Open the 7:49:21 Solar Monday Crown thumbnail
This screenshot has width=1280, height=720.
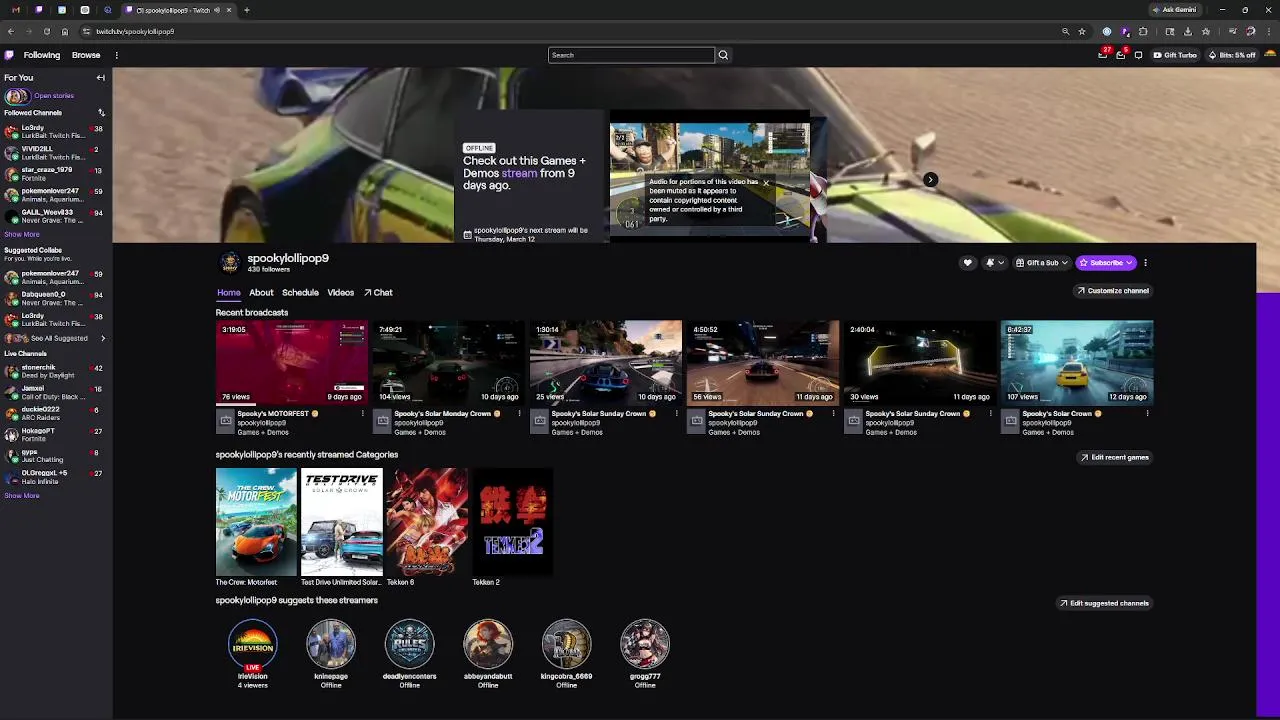448,362
